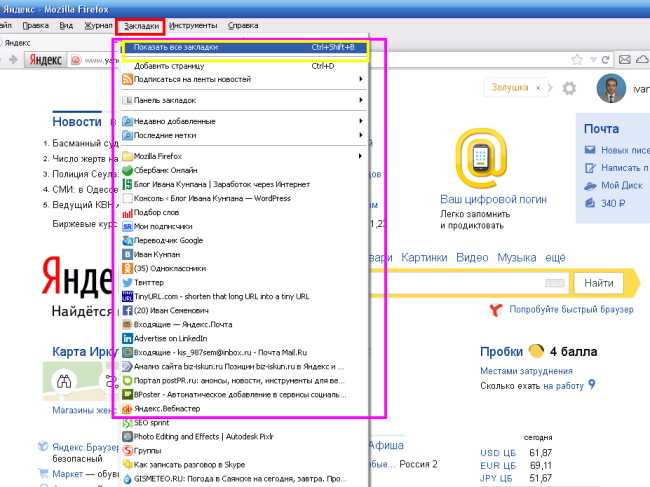The image size is (650, 487).
Task: Open the Новости link
Action: pos(77,122)
